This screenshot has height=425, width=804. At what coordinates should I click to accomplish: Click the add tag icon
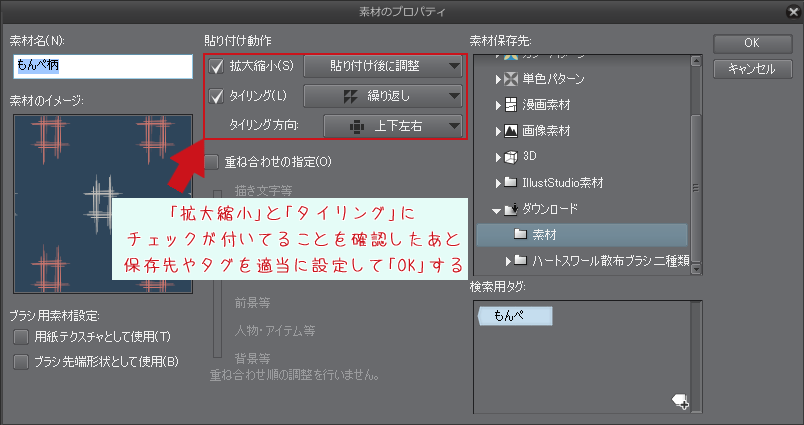coord(681,401)
